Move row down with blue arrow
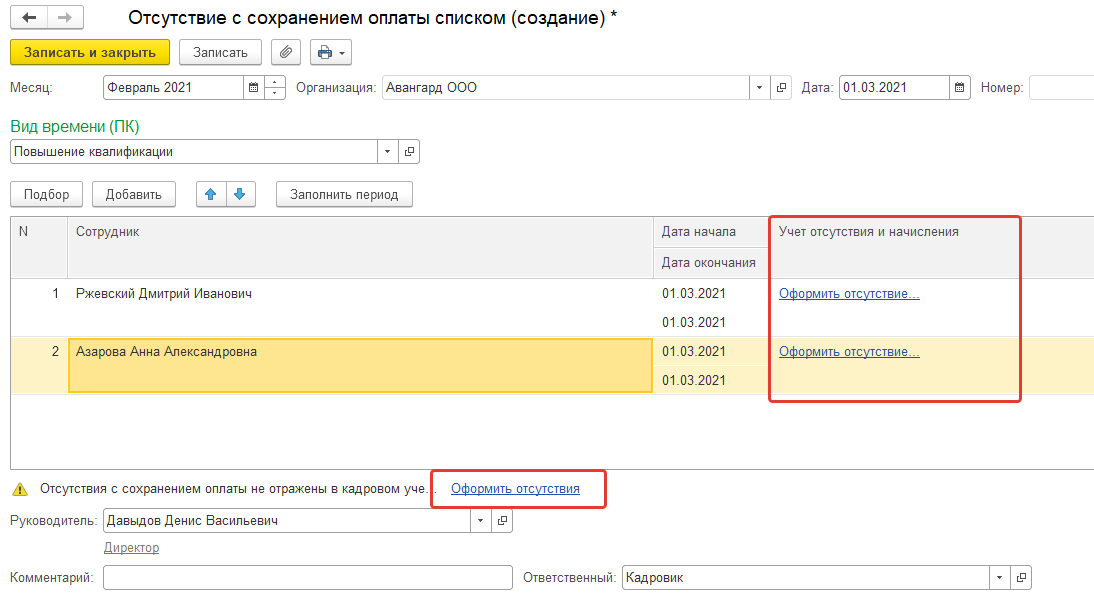Viewport: 1094px width, 600px height. coord(240,194)
